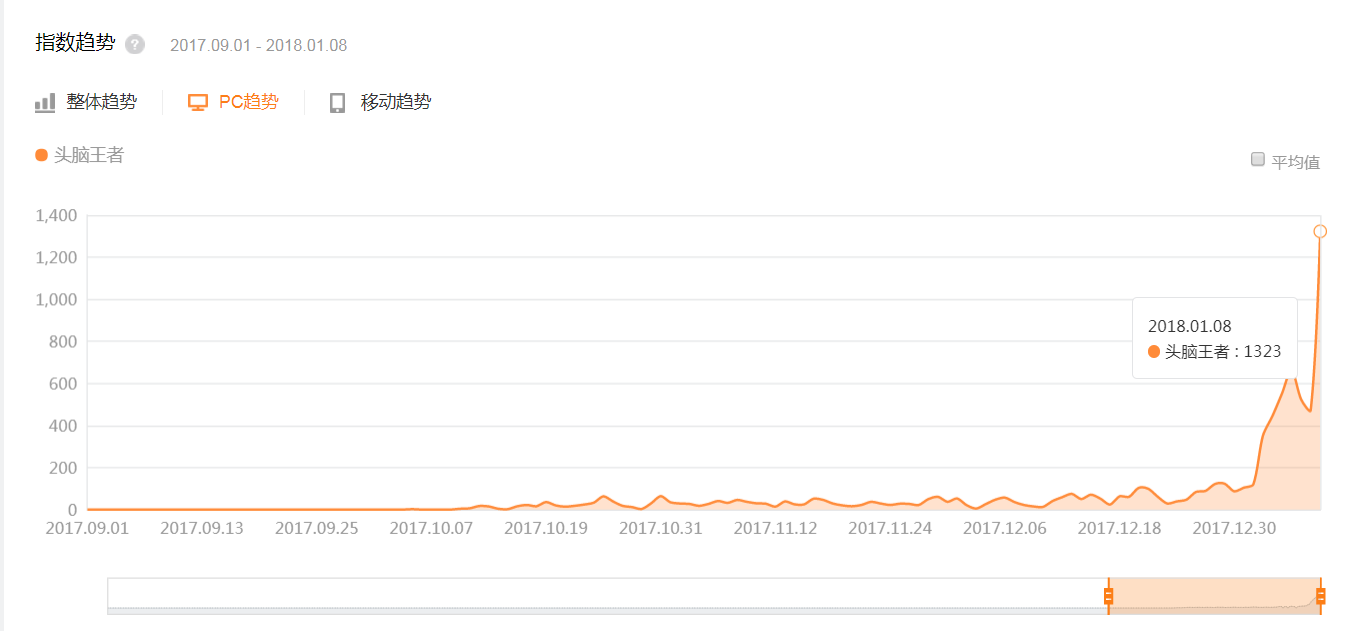Click the 平均值 label text
1354x631 pixels.
1296,162
